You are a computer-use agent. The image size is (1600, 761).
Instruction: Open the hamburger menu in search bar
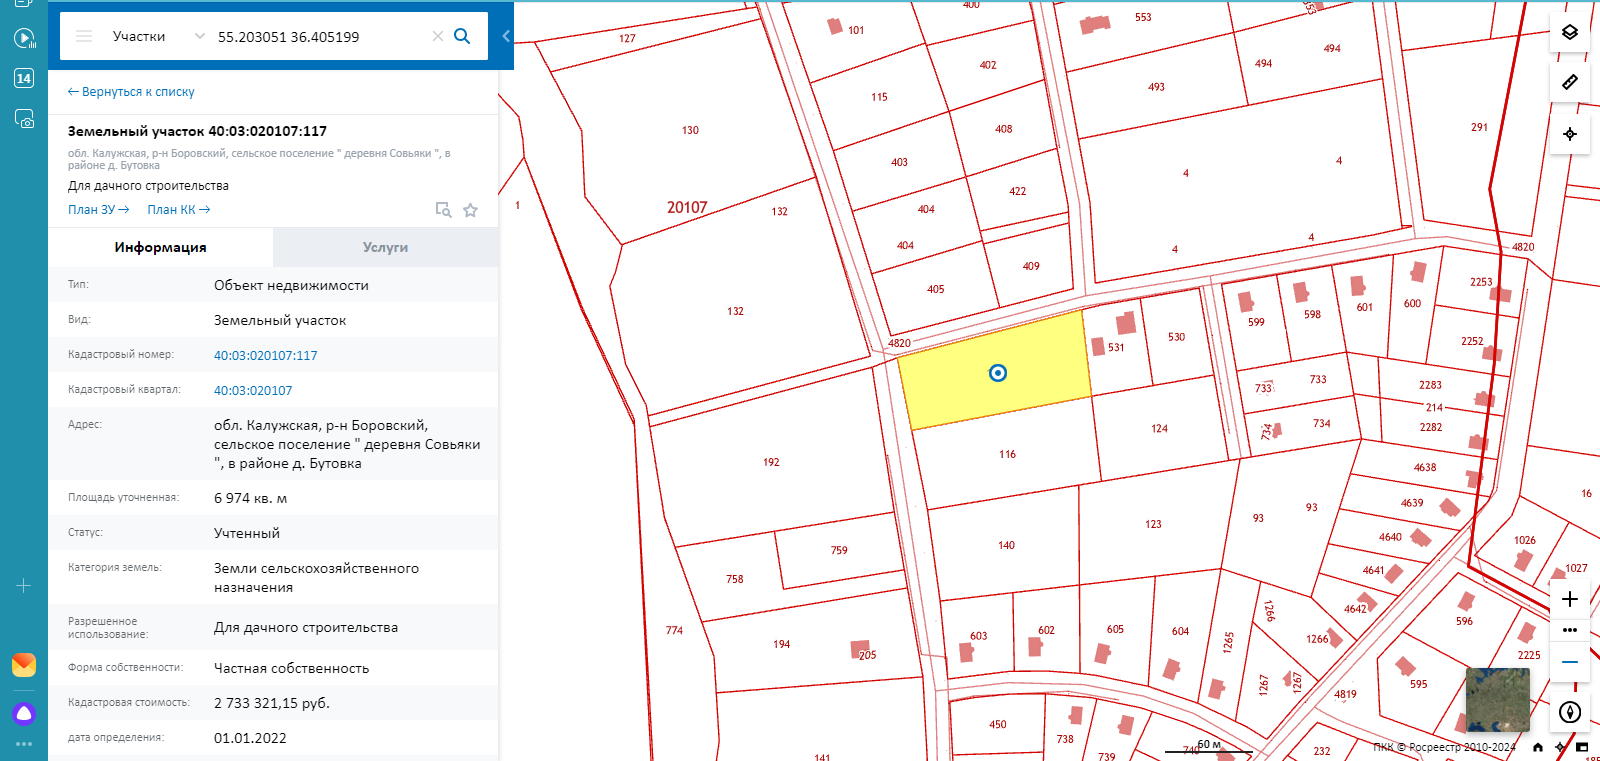[x=84, y=36]
